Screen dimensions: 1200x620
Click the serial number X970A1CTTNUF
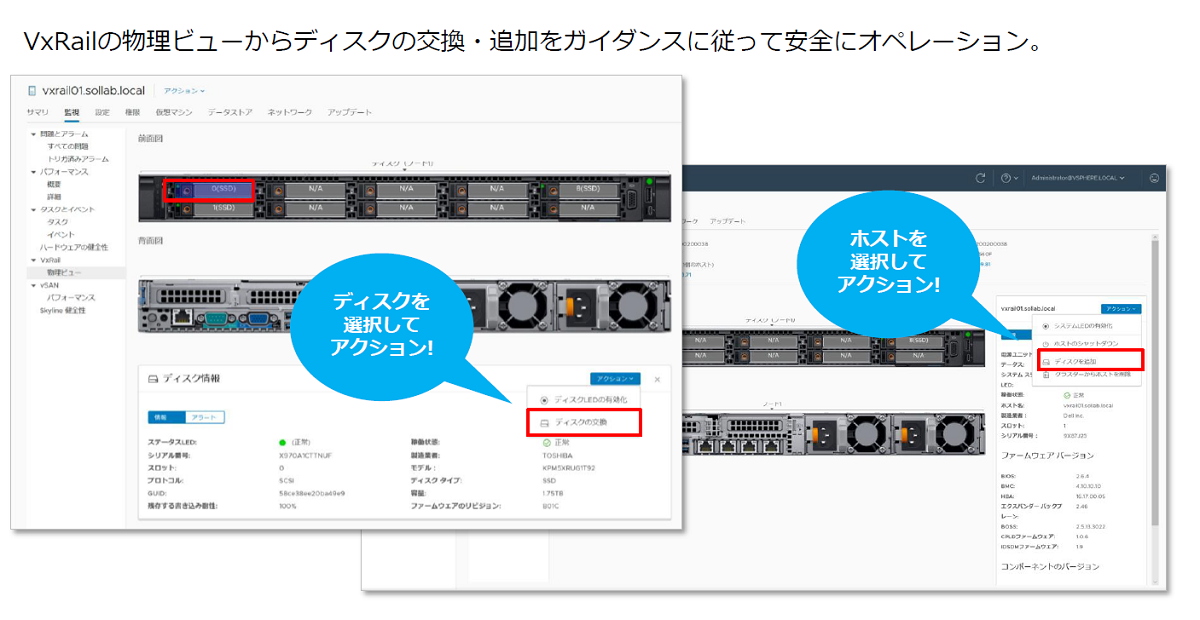tap(305, 454)
